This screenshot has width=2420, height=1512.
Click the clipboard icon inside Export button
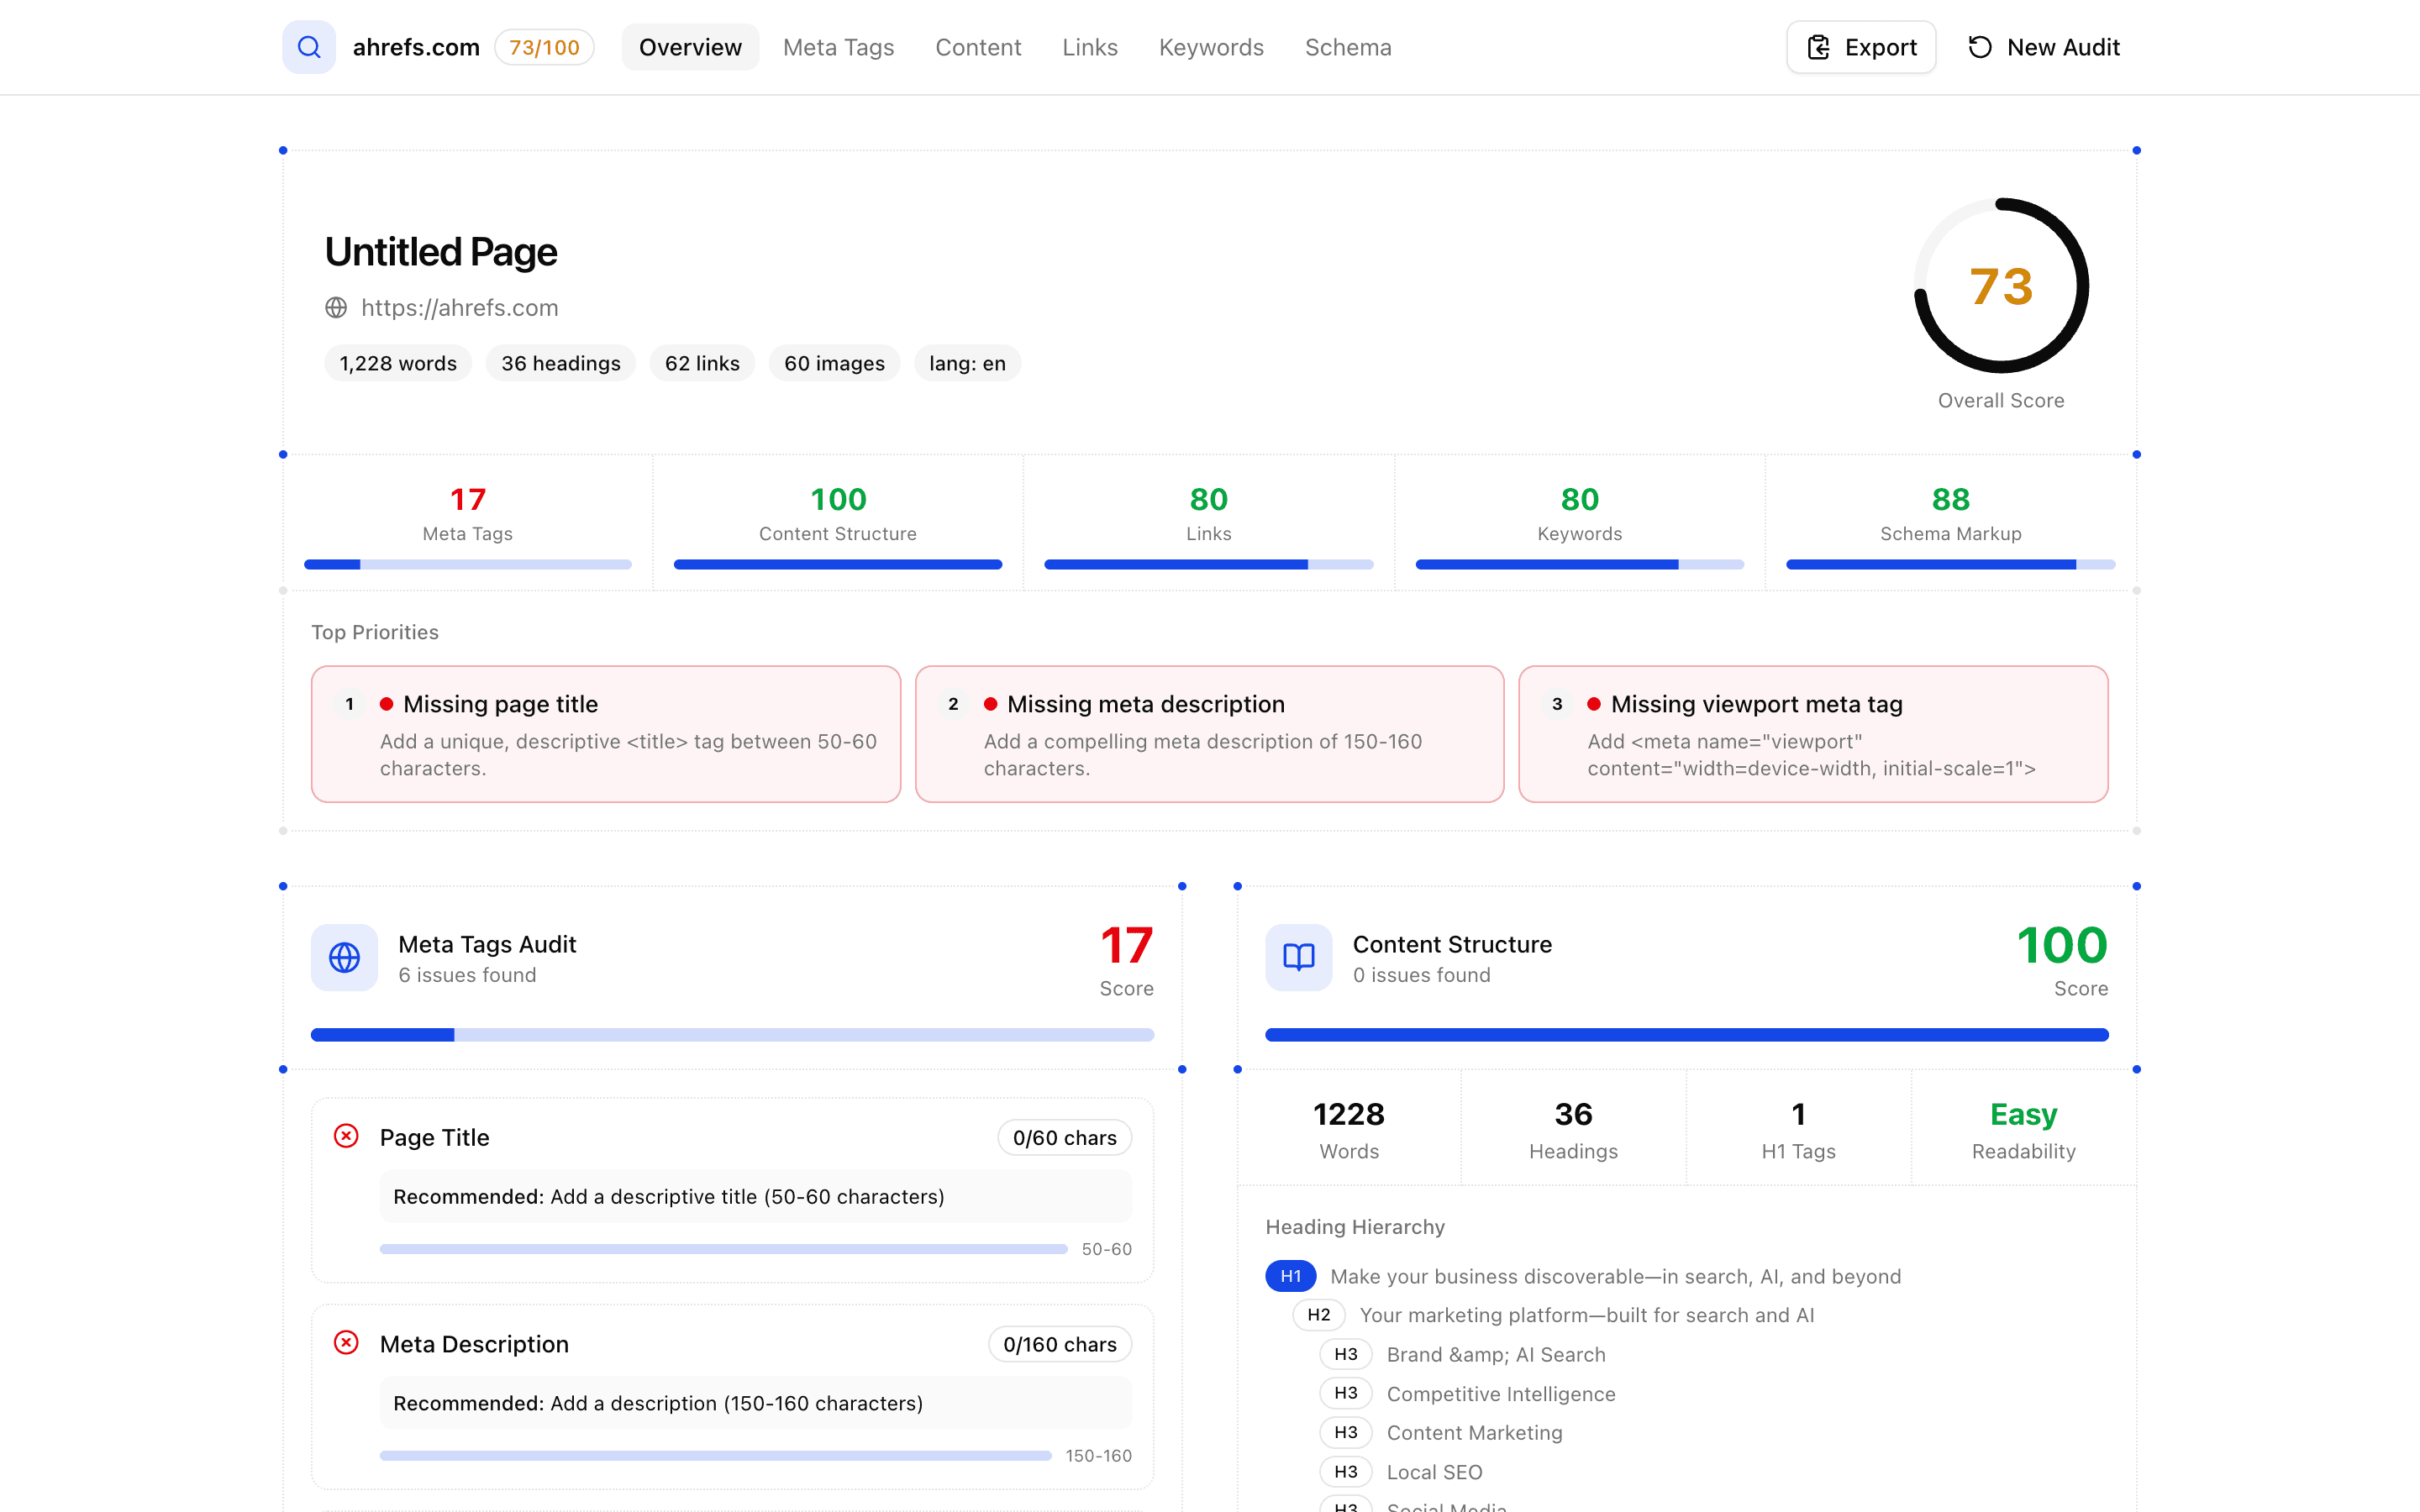tap(1820, 46)
